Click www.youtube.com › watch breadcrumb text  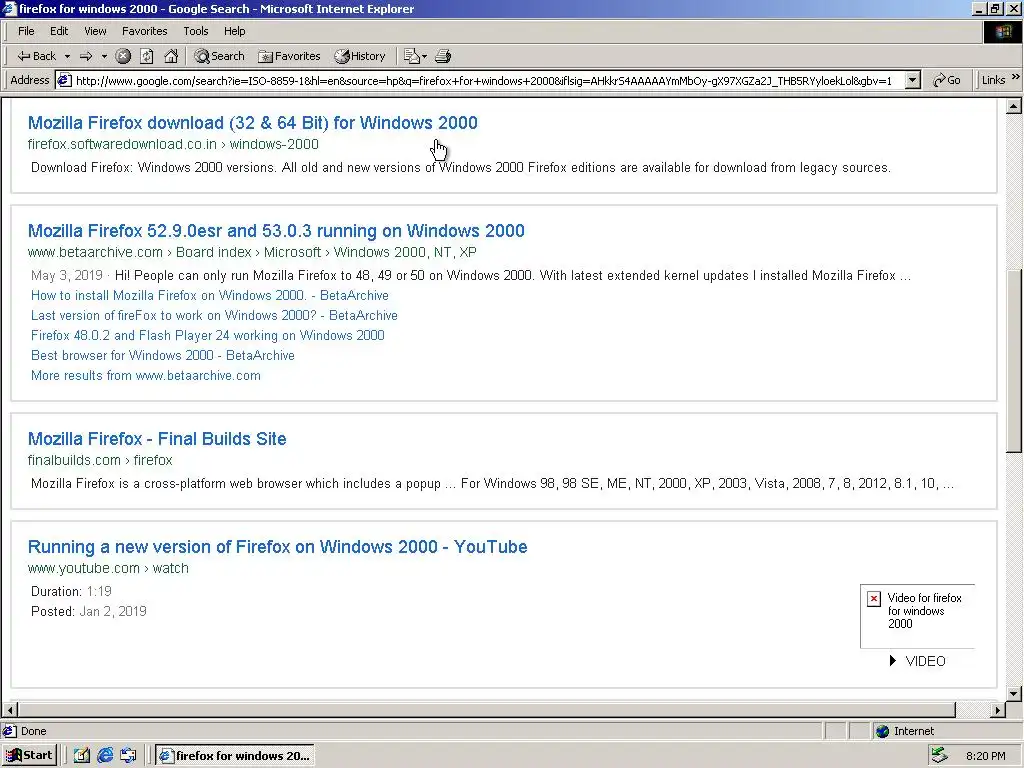click(108, 568)
